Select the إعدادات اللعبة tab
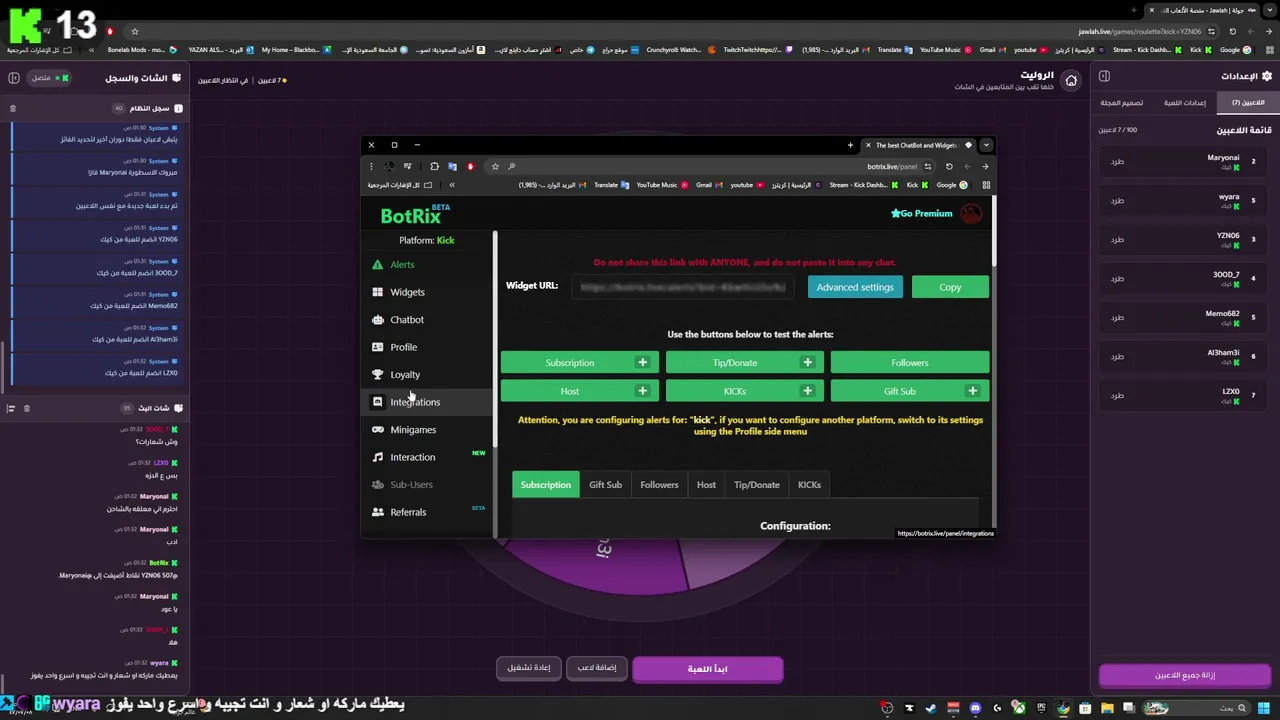This screenshot has width=1280, height=720. click(1185, 103)
